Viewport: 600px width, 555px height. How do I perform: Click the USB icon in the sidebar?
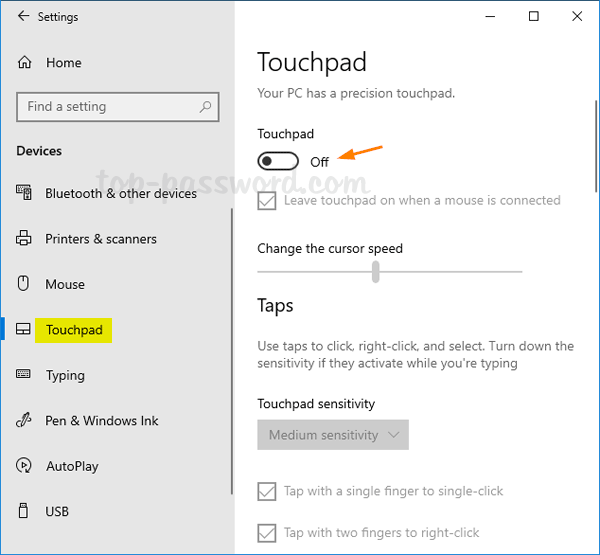coord(24,511)
